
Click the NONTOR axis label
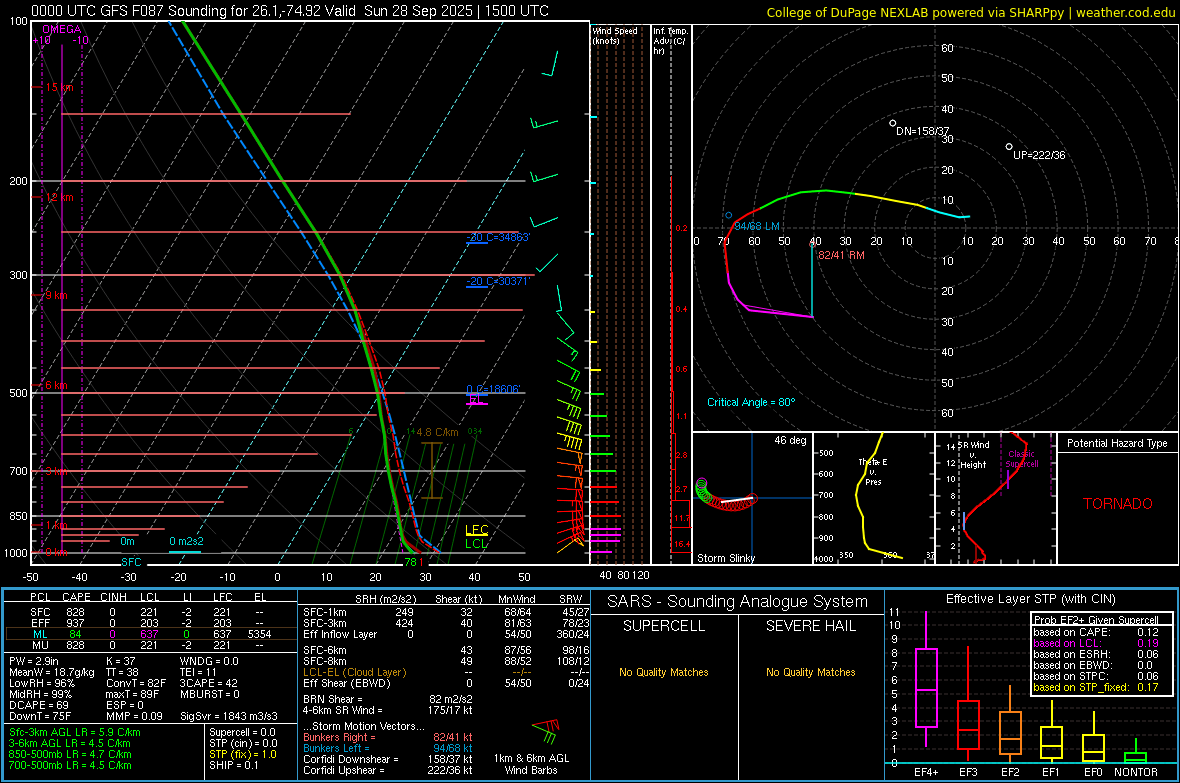click(x=1136, y=772)
